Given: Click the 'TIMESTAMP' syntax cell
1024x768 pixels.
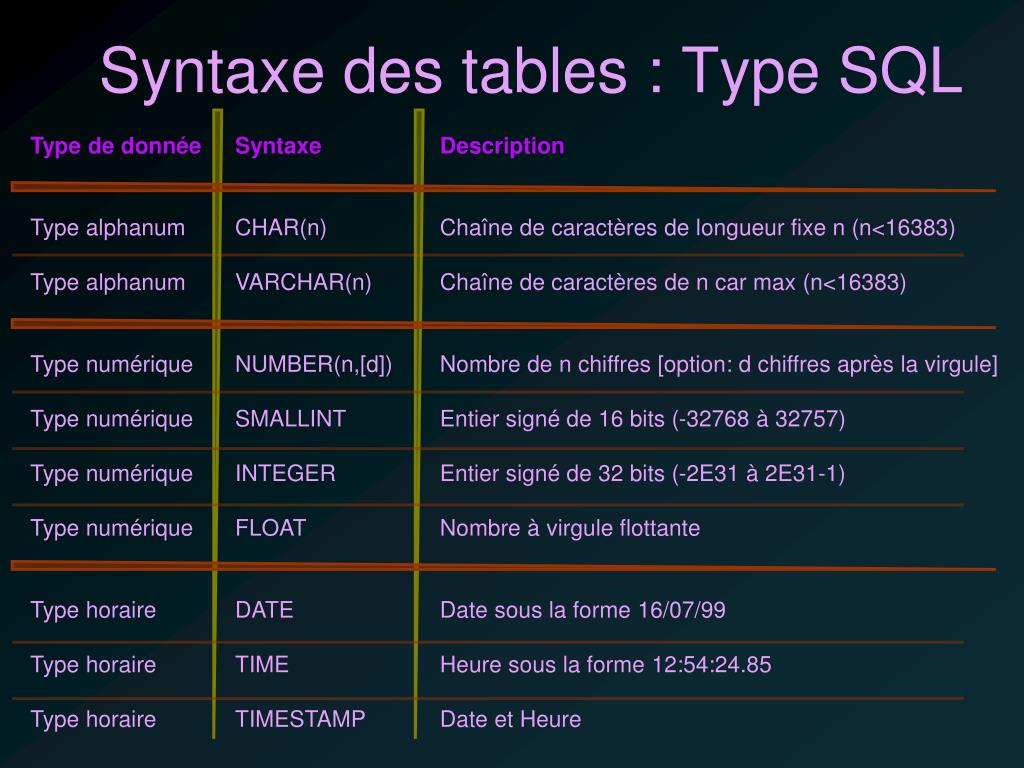Looking at the screenshot, I should tap(300, 719).
